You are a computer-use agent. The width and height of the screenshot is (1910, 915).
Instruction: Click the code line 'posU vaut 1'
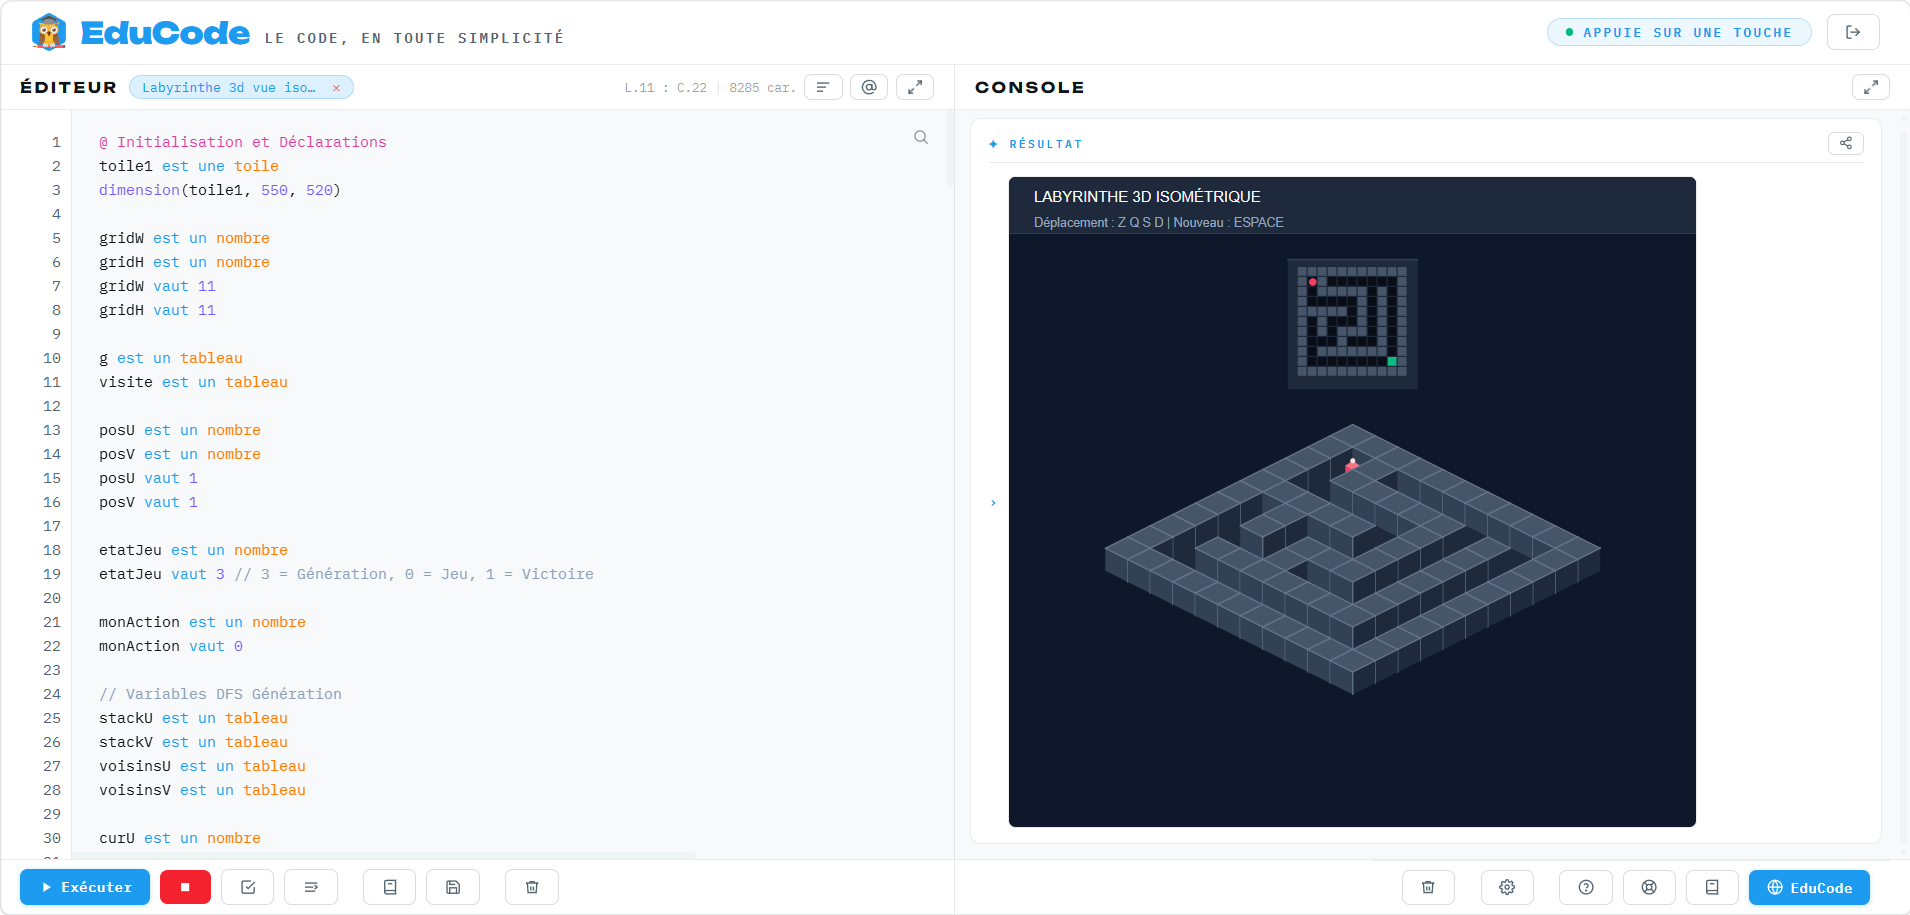pyautogui.click(x=148, y=478)
